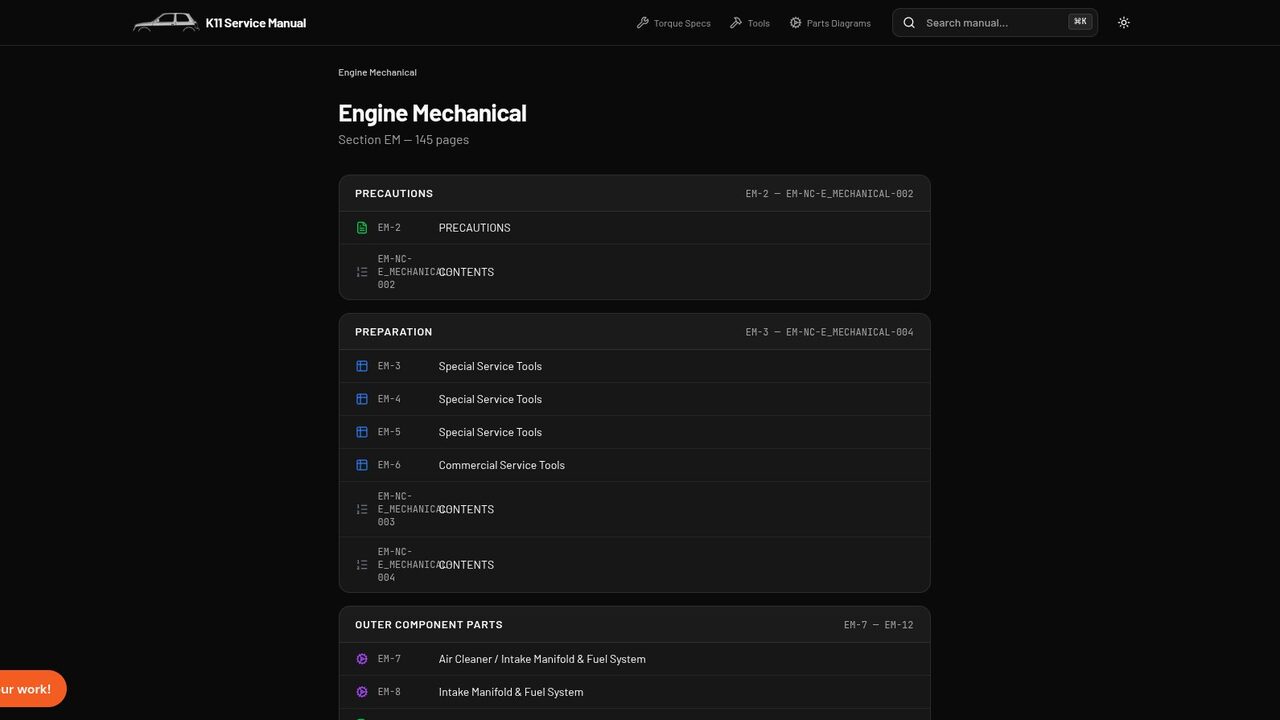The image size is (1280, 720).
Task: Open EM-4 Special Service Tools
Action: [634, 399]
